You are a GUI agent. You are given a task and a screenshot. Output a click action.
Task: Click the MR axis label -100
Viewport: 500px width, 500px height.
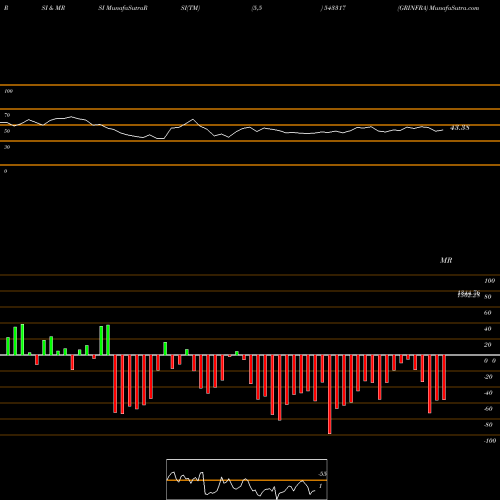click(x=490, y=441)
